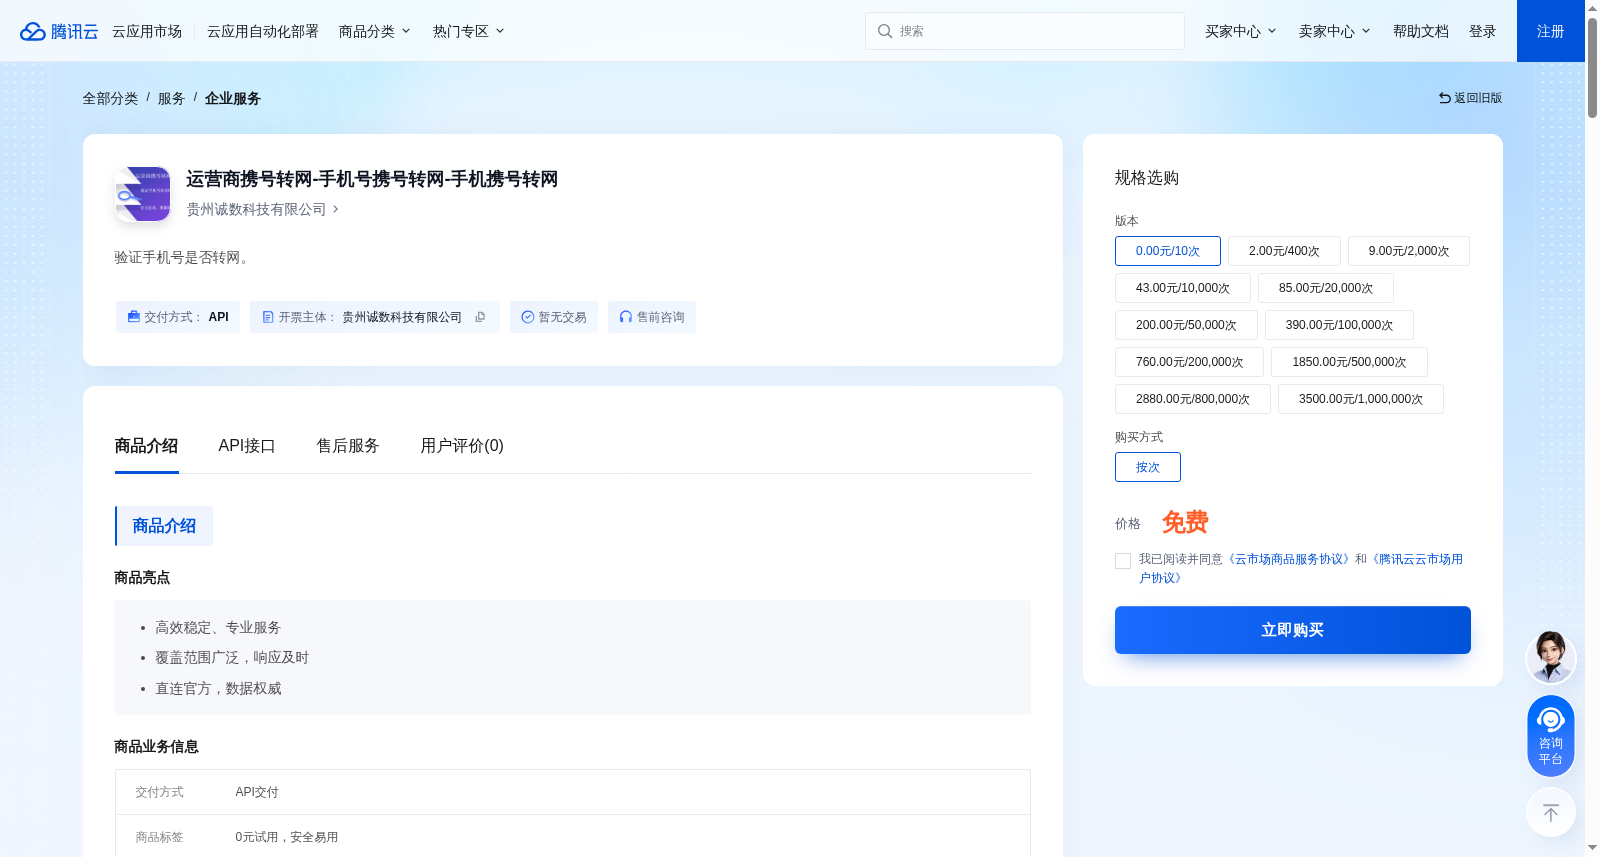1600x857 pixels.
Task: Click the product title text
Action: pos(372,179)
